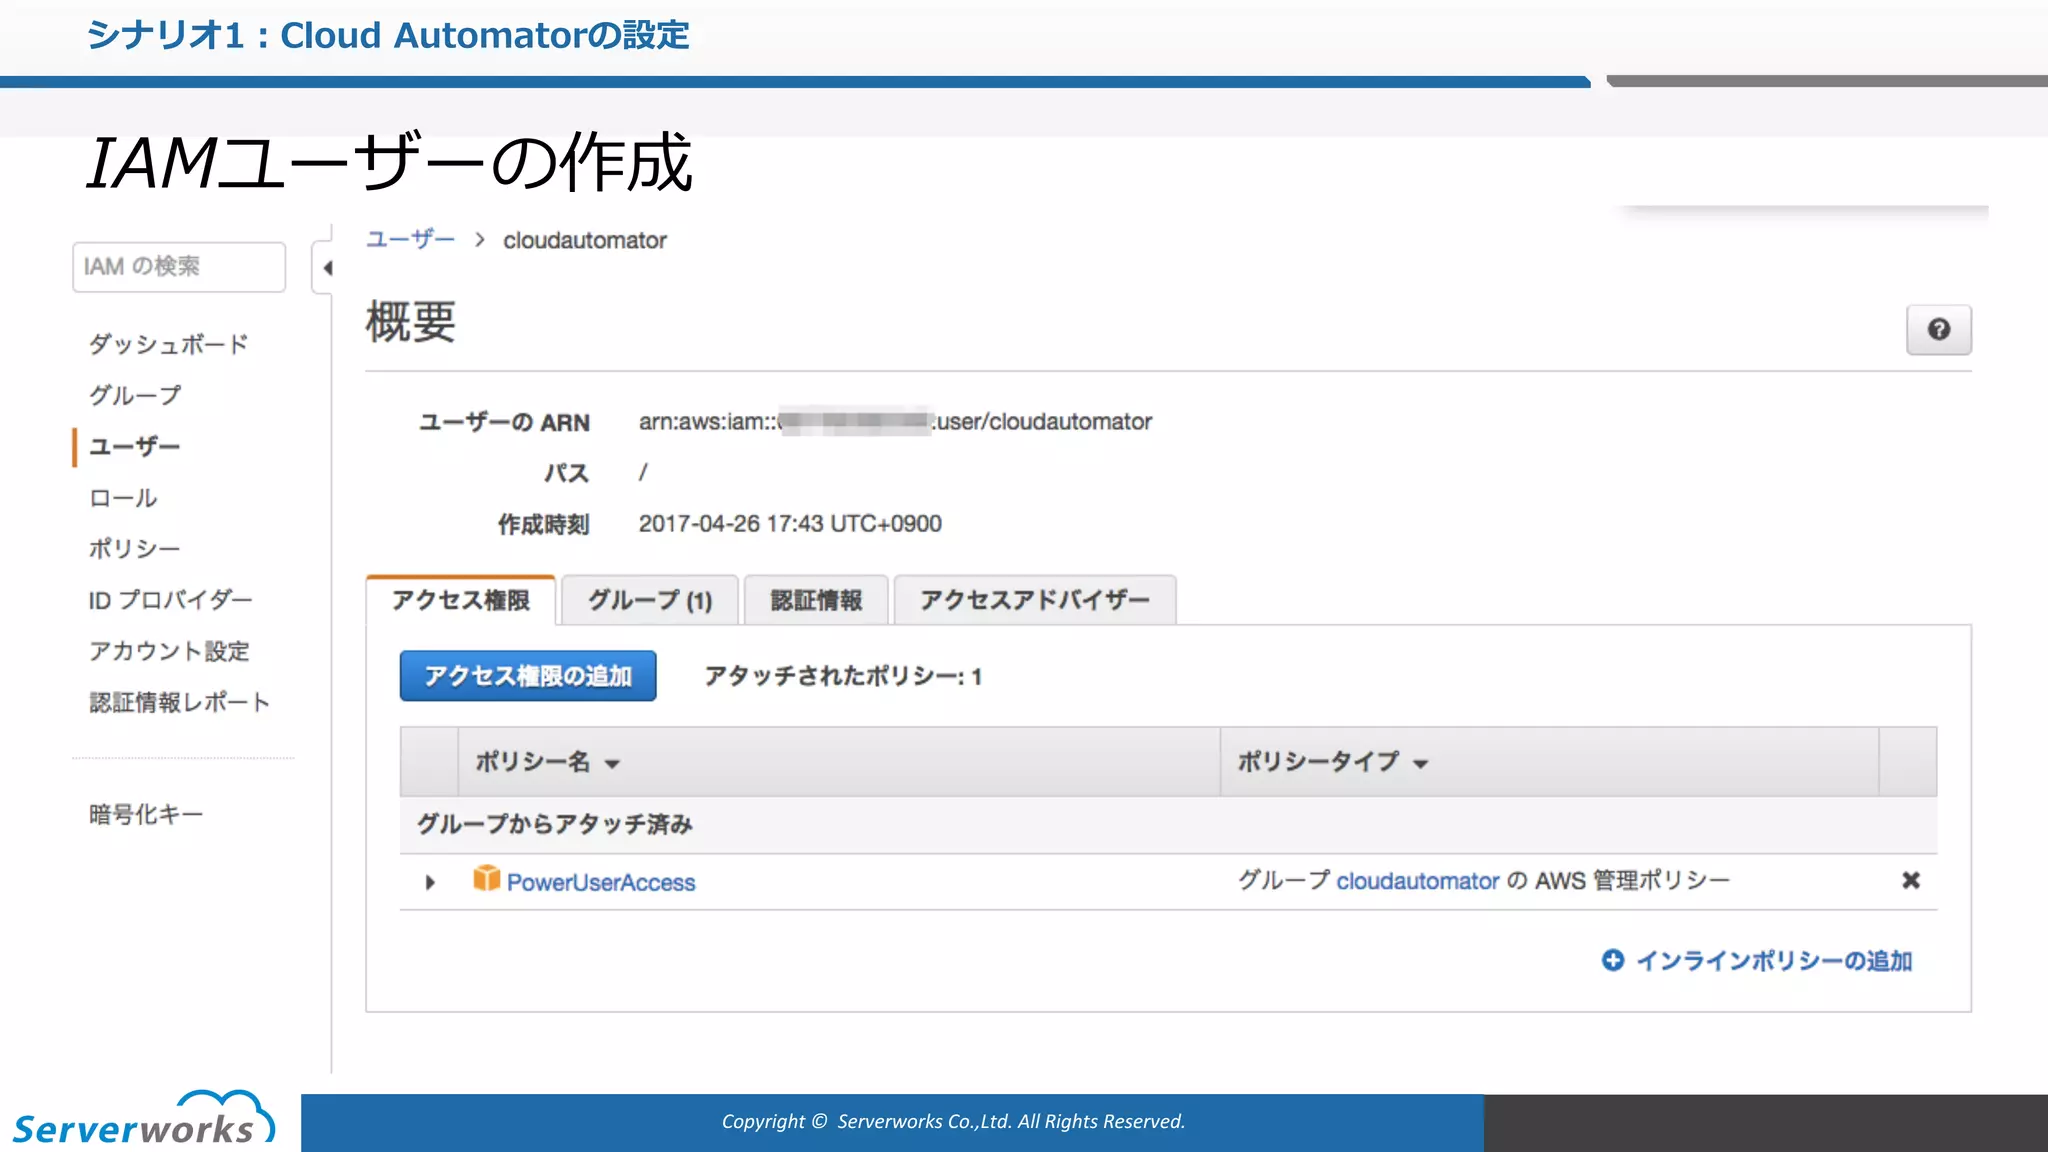
Task: Sort by ポリシータイプ column arrow
Action: pyautogui.click(x=1420, y=764)
